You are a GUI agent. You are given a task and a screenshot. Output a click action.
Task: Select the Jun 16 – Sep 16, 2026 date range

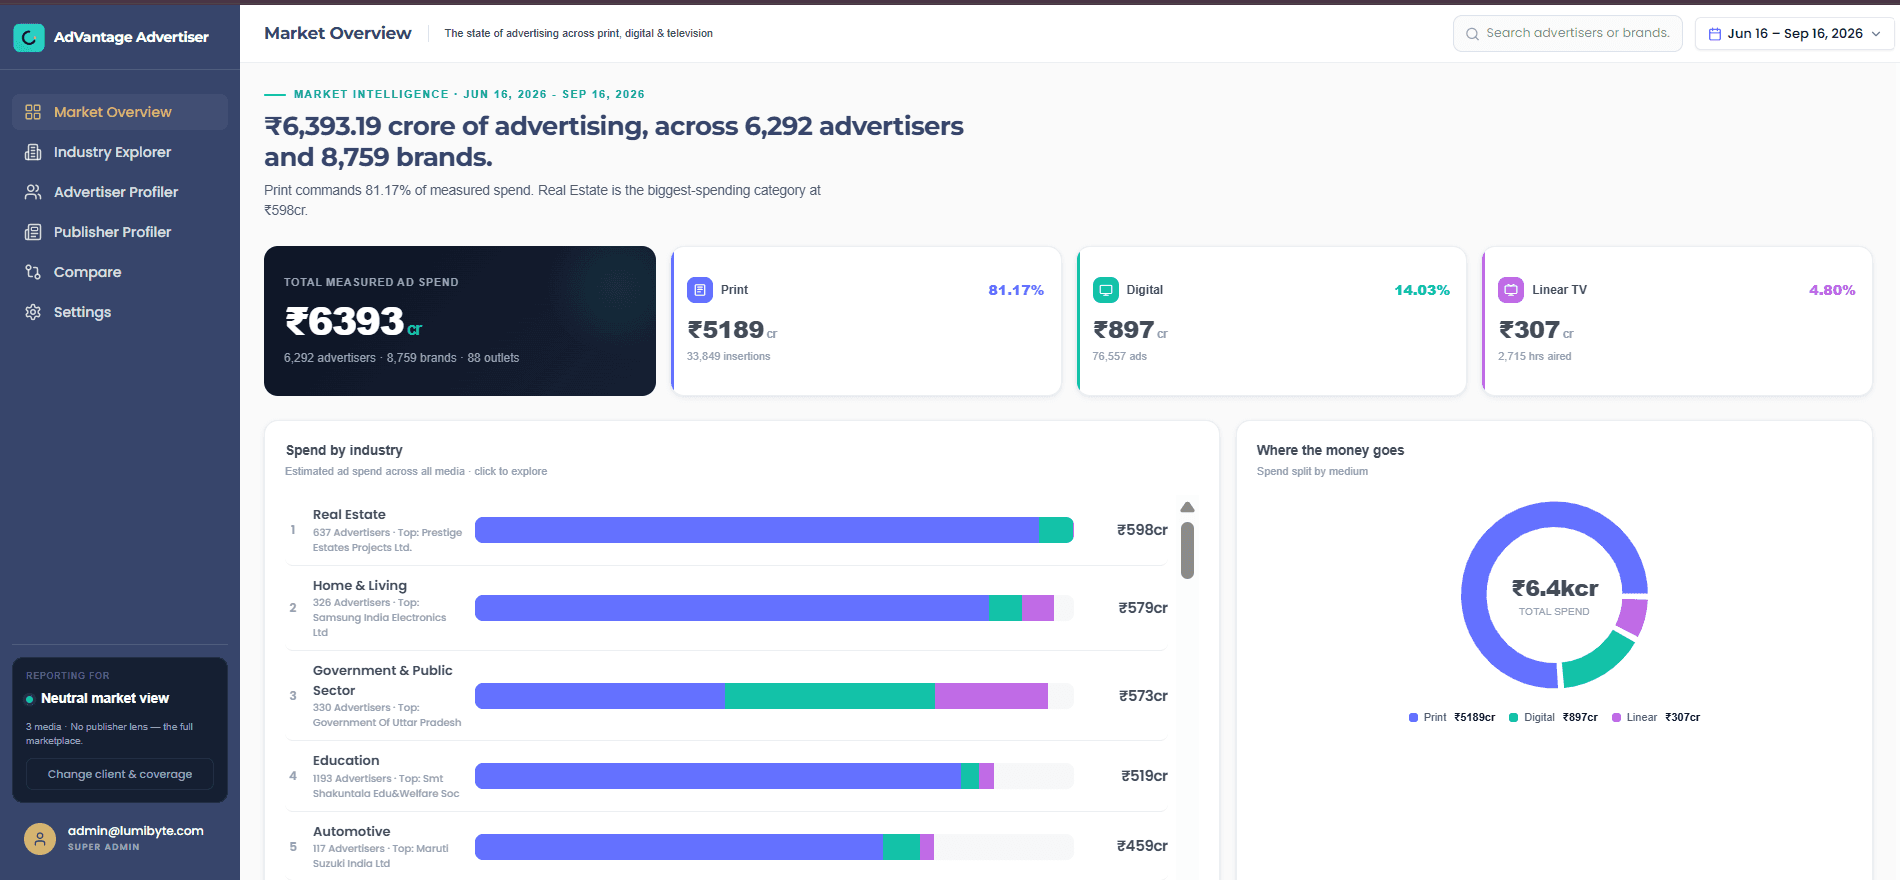tap(1795, 34)
